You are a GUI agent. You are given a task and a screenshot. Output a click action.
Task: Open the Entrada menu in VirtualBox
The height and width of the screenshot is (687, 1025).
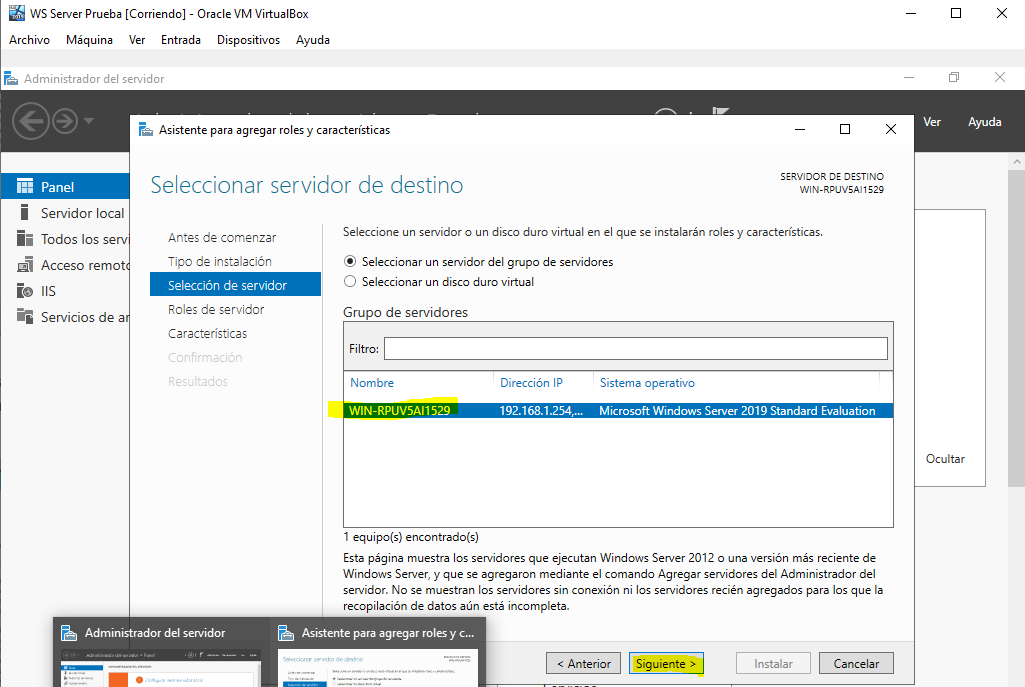[x=180, y=40]
